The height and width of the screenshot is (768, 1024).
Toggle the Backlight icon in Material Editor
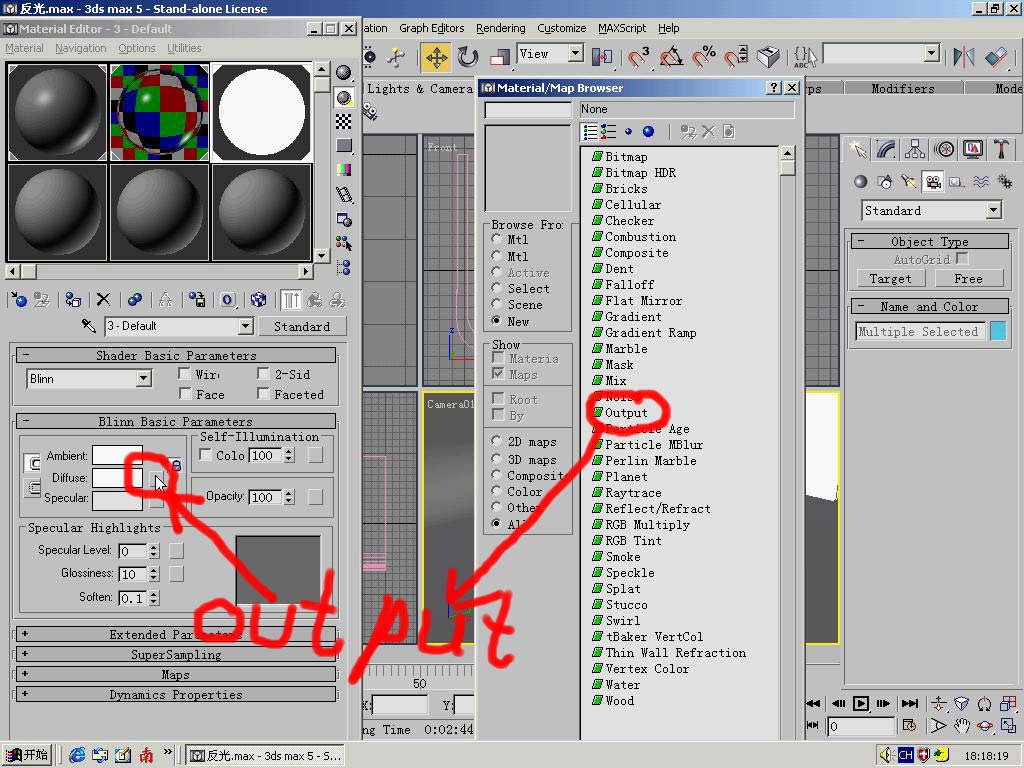coord(343,97)
